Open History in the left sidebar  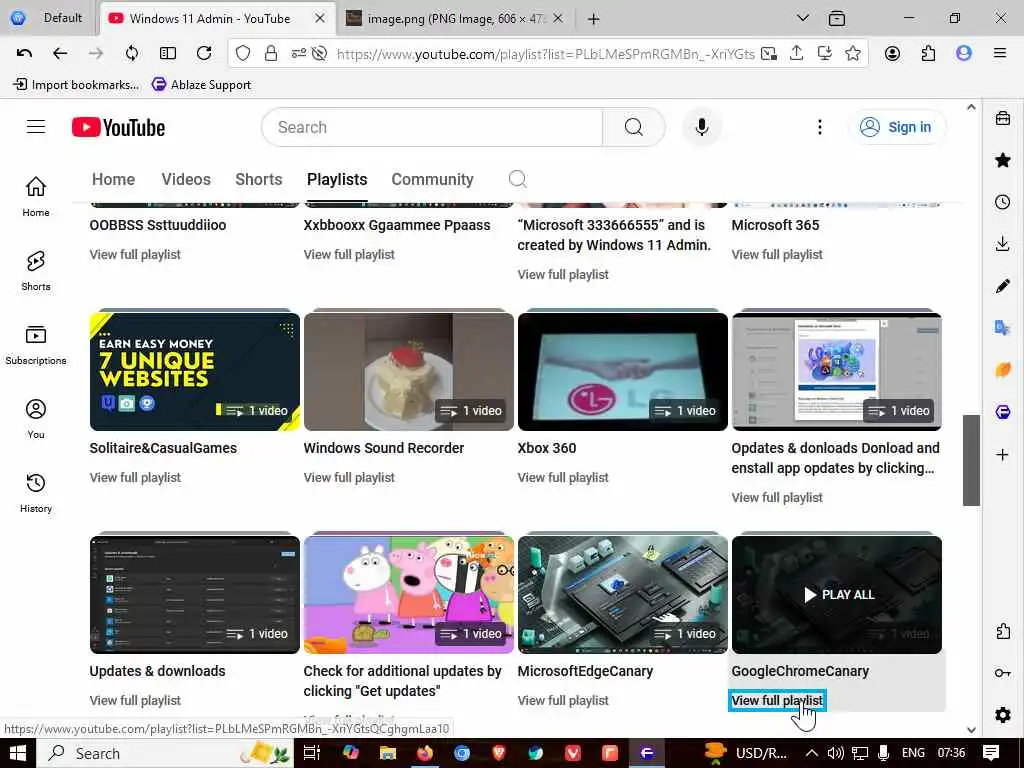(x=36, y=493)
